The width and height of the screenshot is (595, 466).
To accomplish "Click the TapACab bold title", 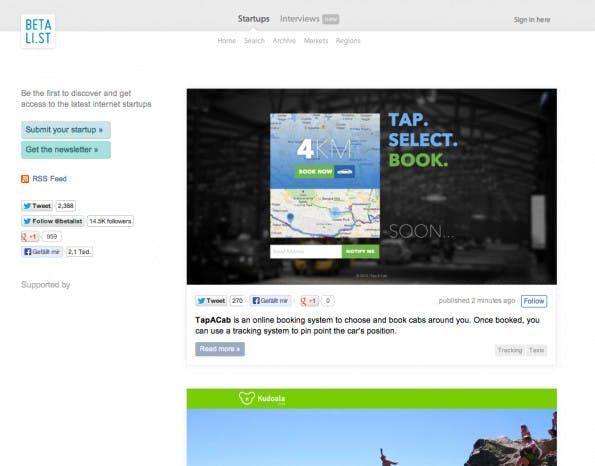I will click(213, 320).
